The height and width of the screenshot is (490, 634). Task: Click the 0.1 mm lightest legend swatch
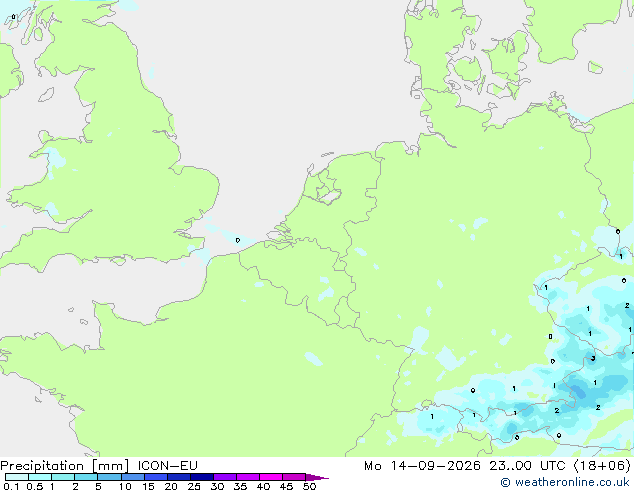(17, 477)
